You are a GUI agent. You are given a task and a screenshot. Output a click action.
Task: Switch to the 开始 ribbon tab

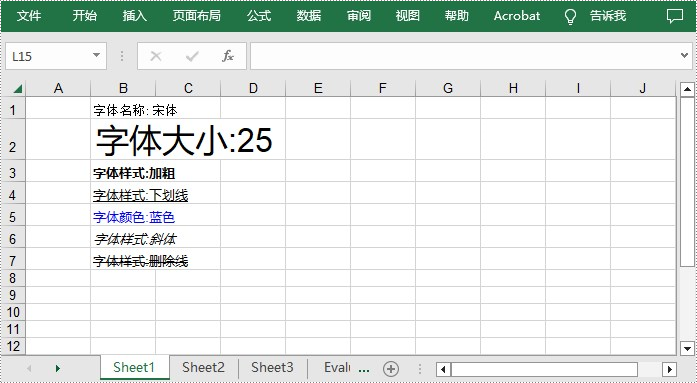(x=84, y=16)
